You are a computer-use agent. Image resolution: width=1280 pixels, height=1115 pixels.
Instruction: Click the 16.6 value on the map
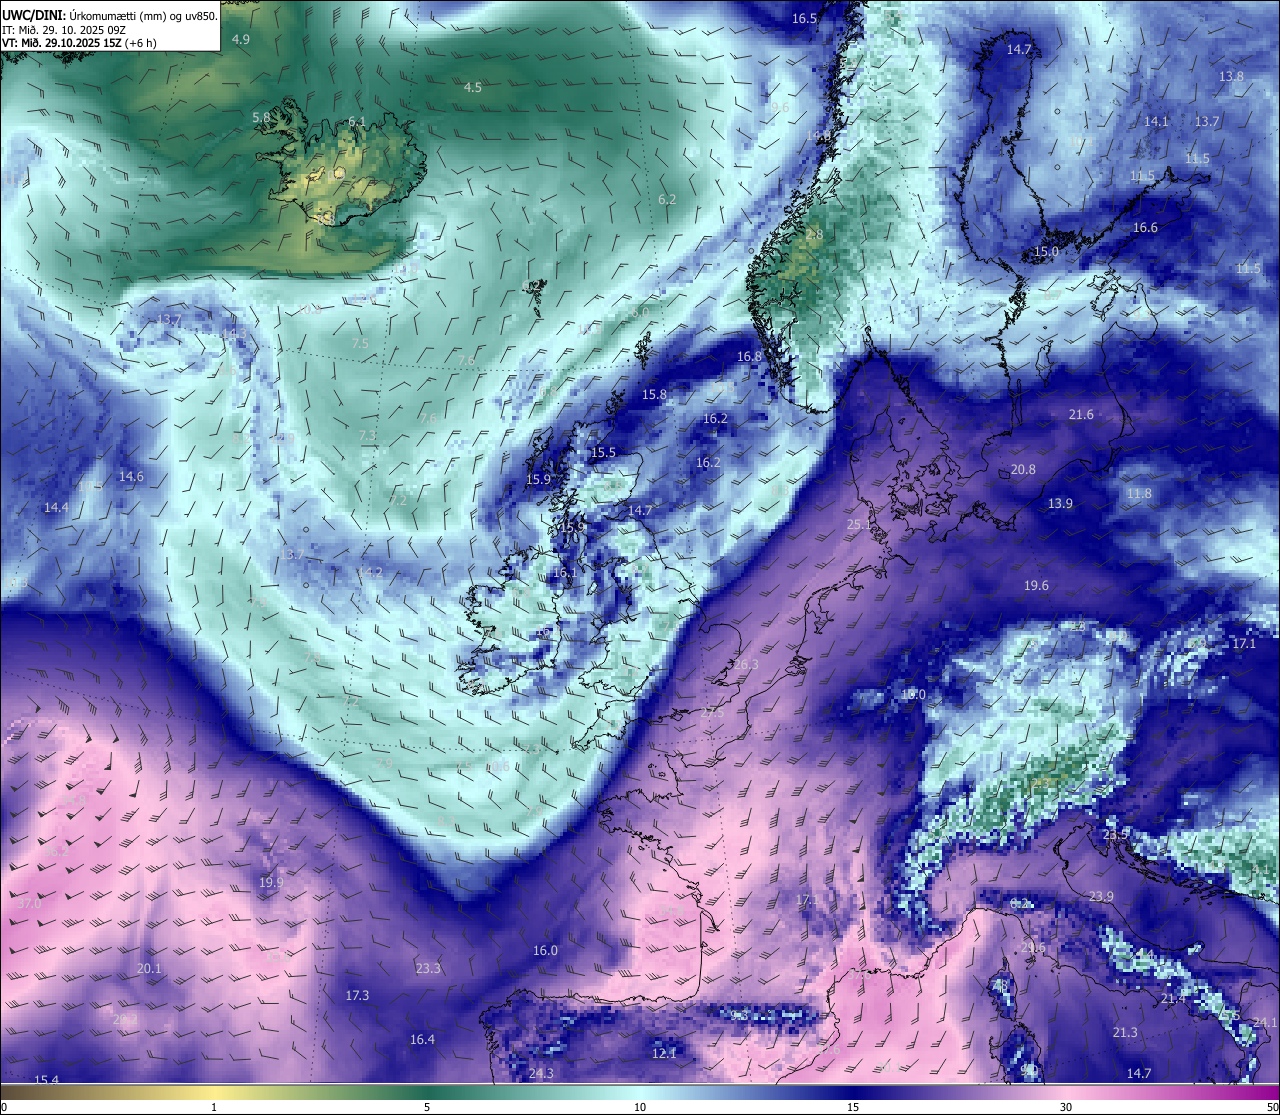click(x=1145, y=228)
